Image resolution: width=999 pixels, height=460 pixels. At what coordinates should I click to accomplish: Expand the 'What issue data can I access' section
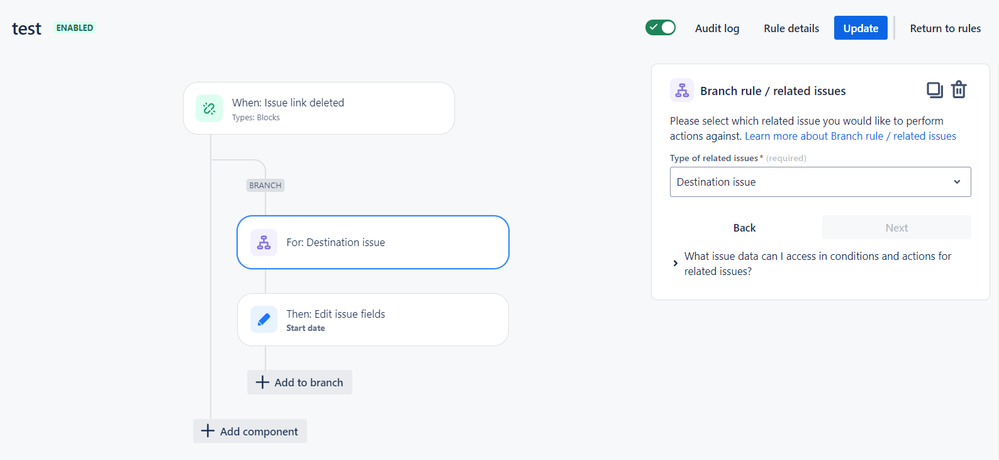click(x=676, y=263)
